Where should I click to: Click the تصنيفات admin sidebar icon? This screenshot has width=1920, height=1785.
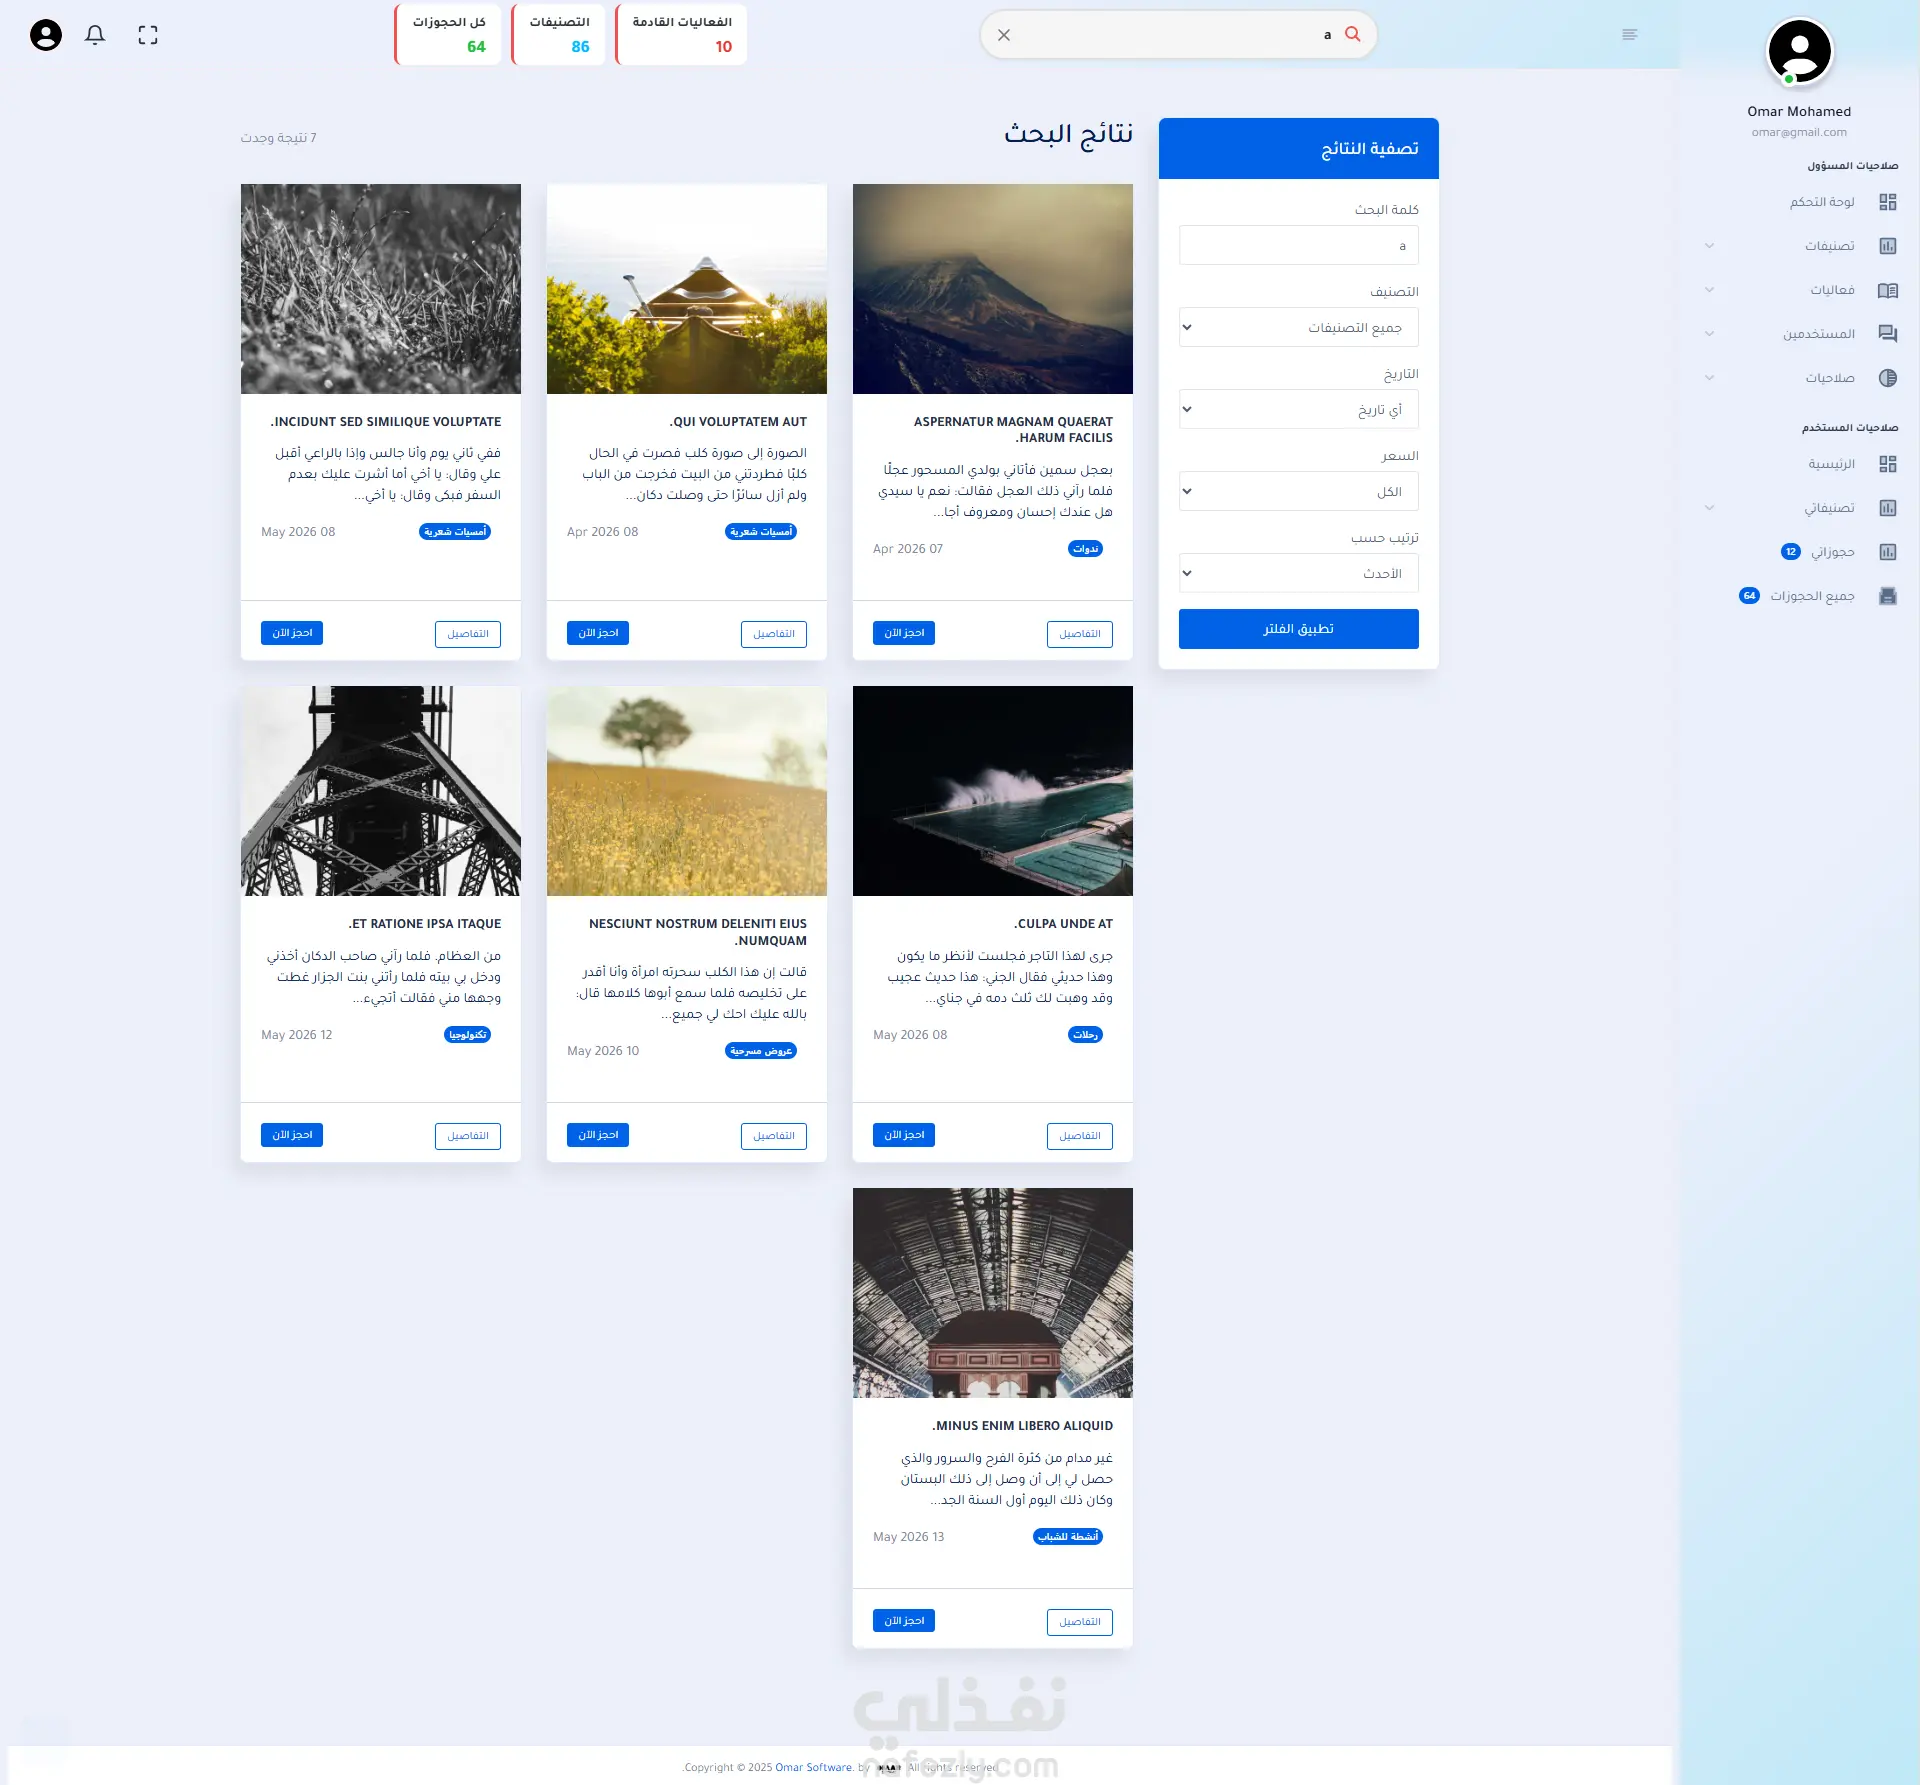(1888, 246)
